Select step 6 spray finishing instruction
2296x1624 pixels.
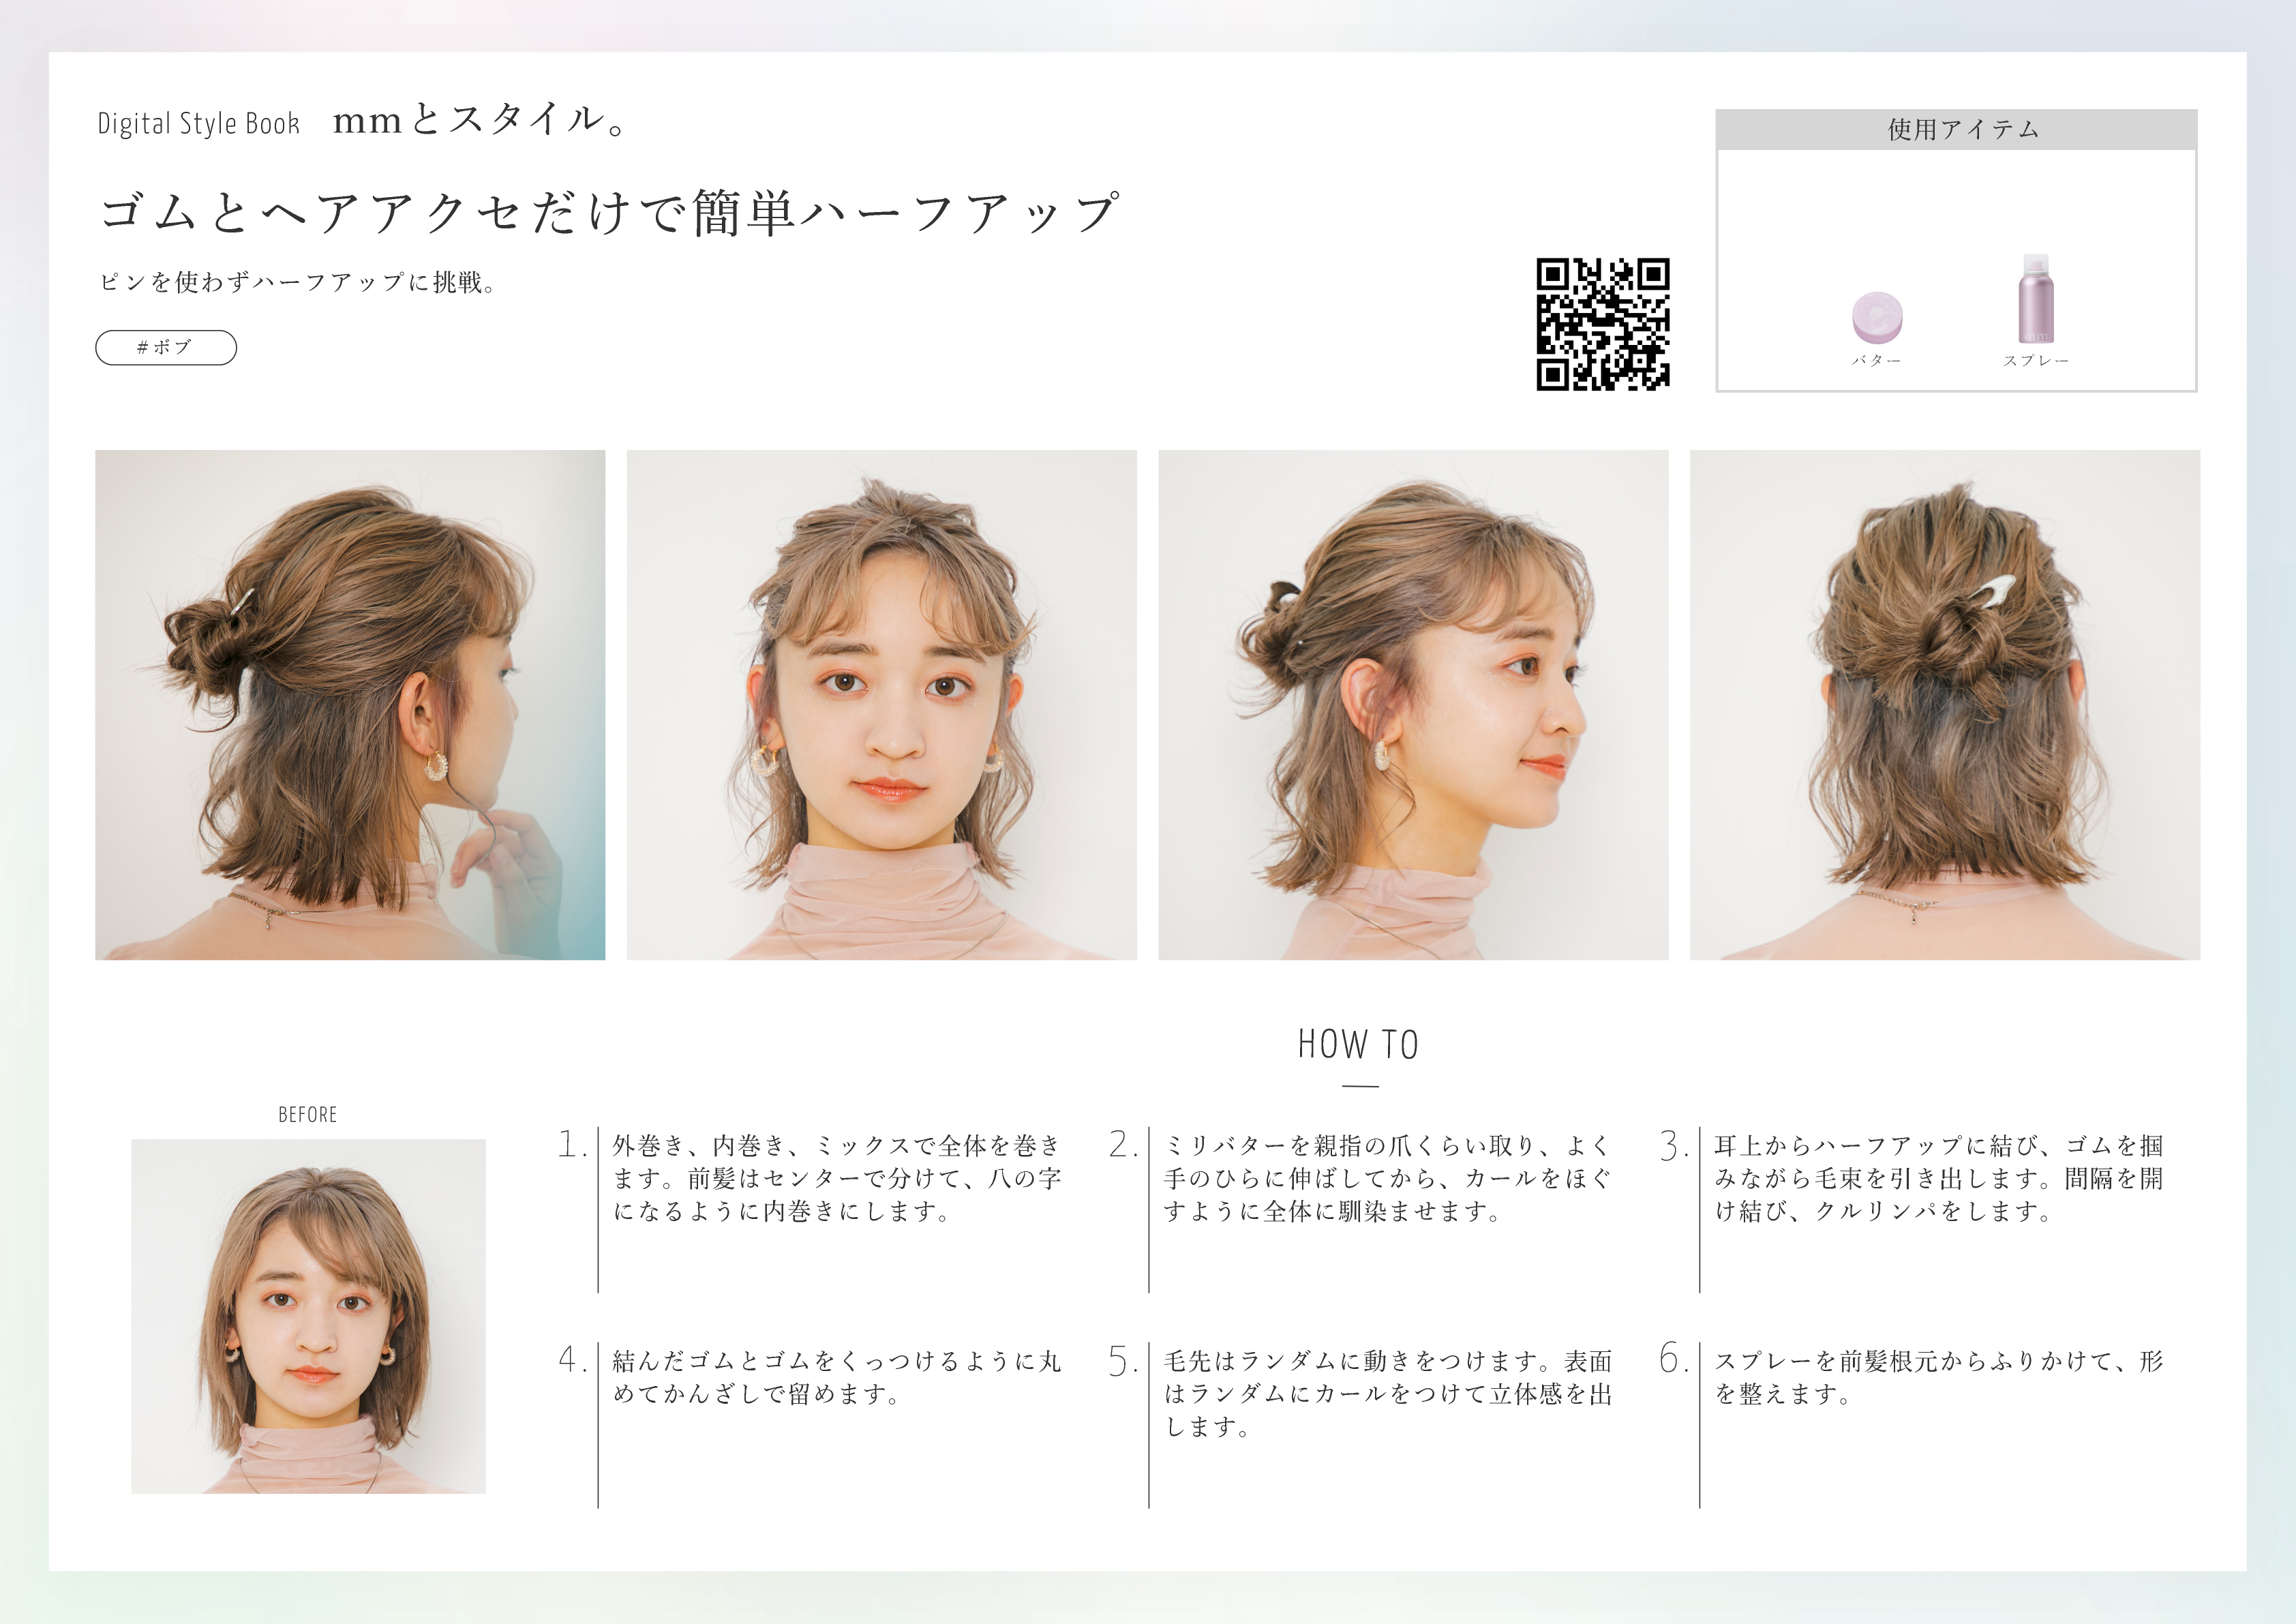(1938, 1377)
